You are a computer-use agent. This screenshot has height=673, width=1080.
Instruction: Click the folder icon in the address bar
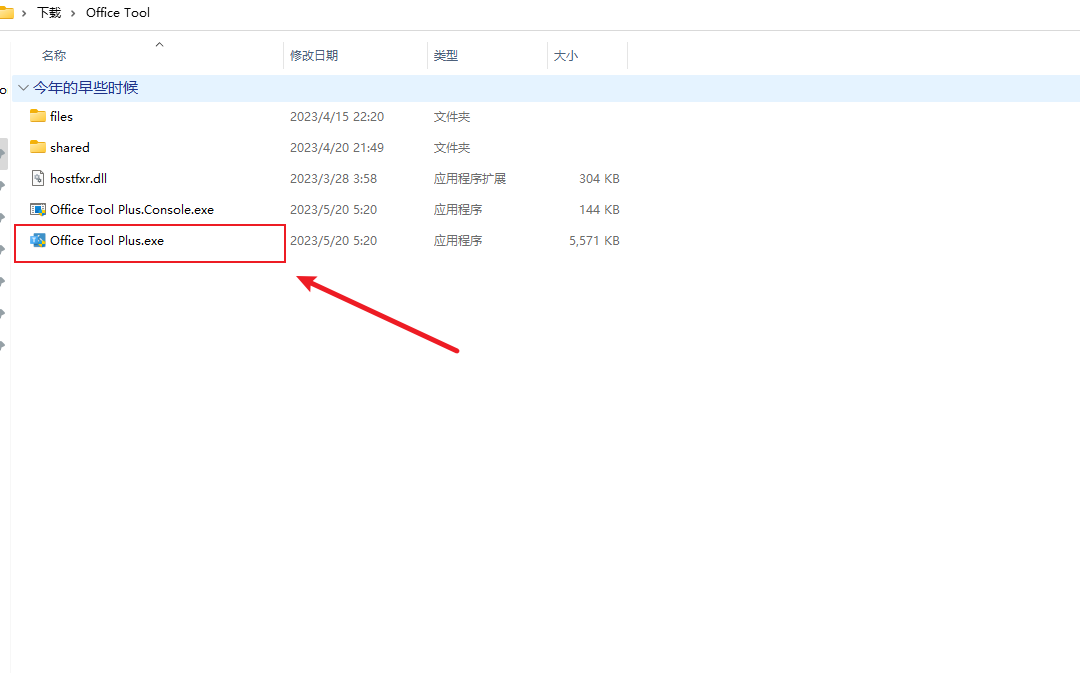5,13
